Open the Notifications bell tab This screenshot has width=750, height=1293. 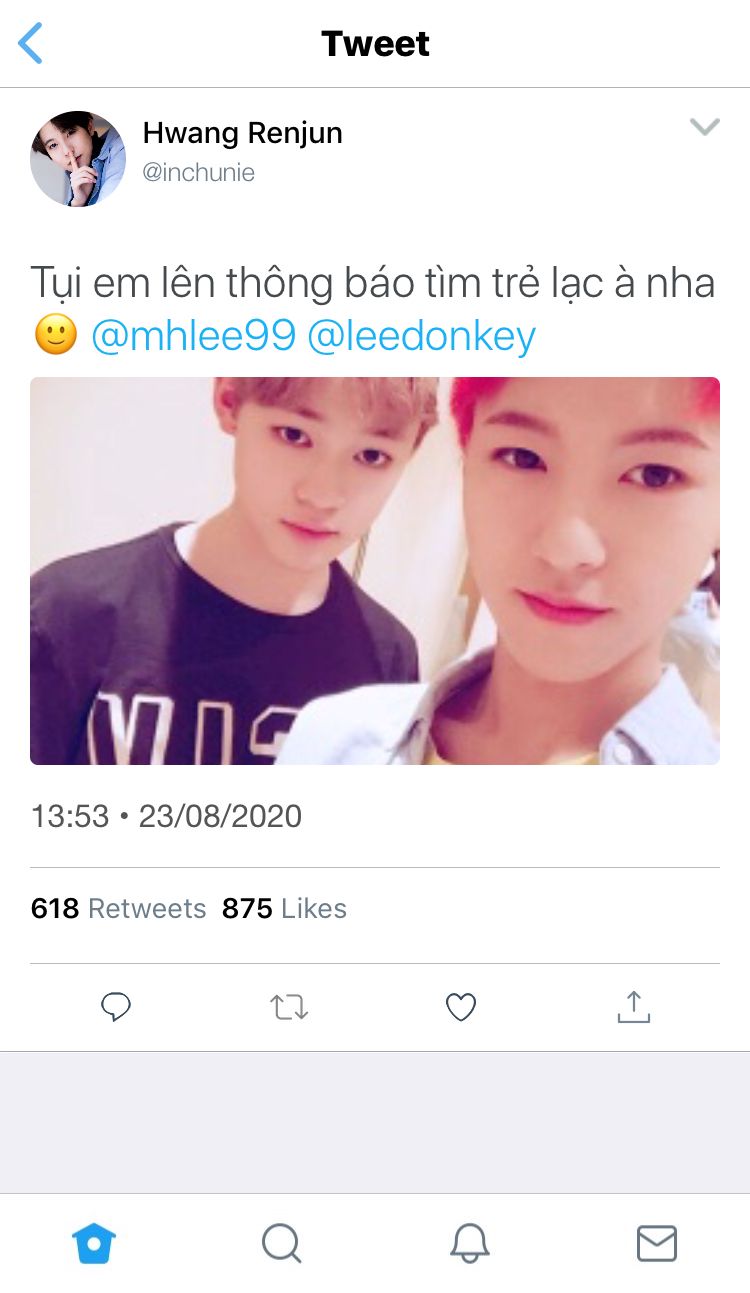[469, 1244]
